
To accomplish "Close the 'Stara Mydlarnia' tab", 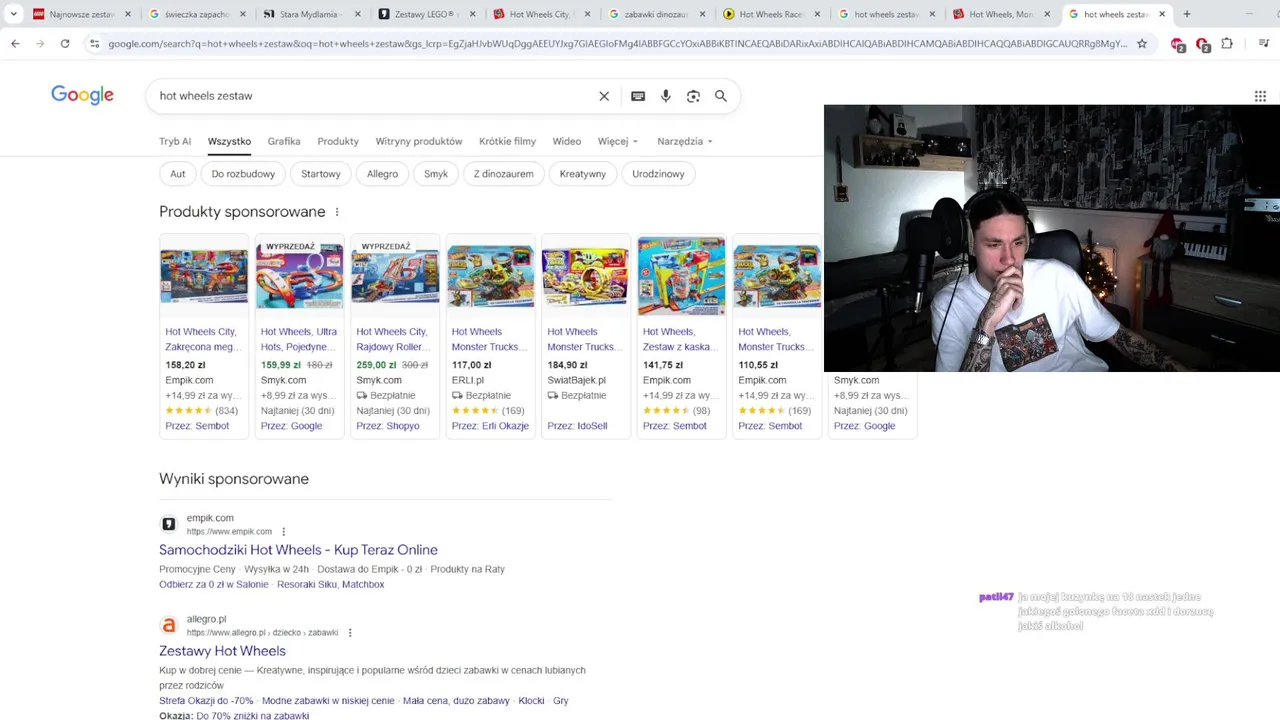I will click(358, 14).
